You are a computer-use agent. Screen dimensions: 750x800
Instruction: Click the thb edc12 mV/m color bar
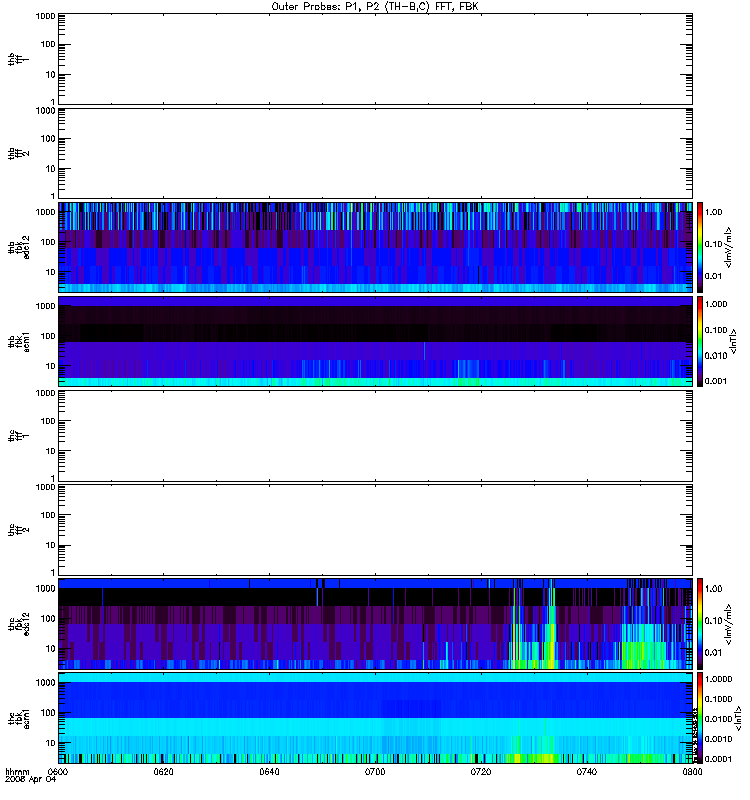tap(700, 247)
